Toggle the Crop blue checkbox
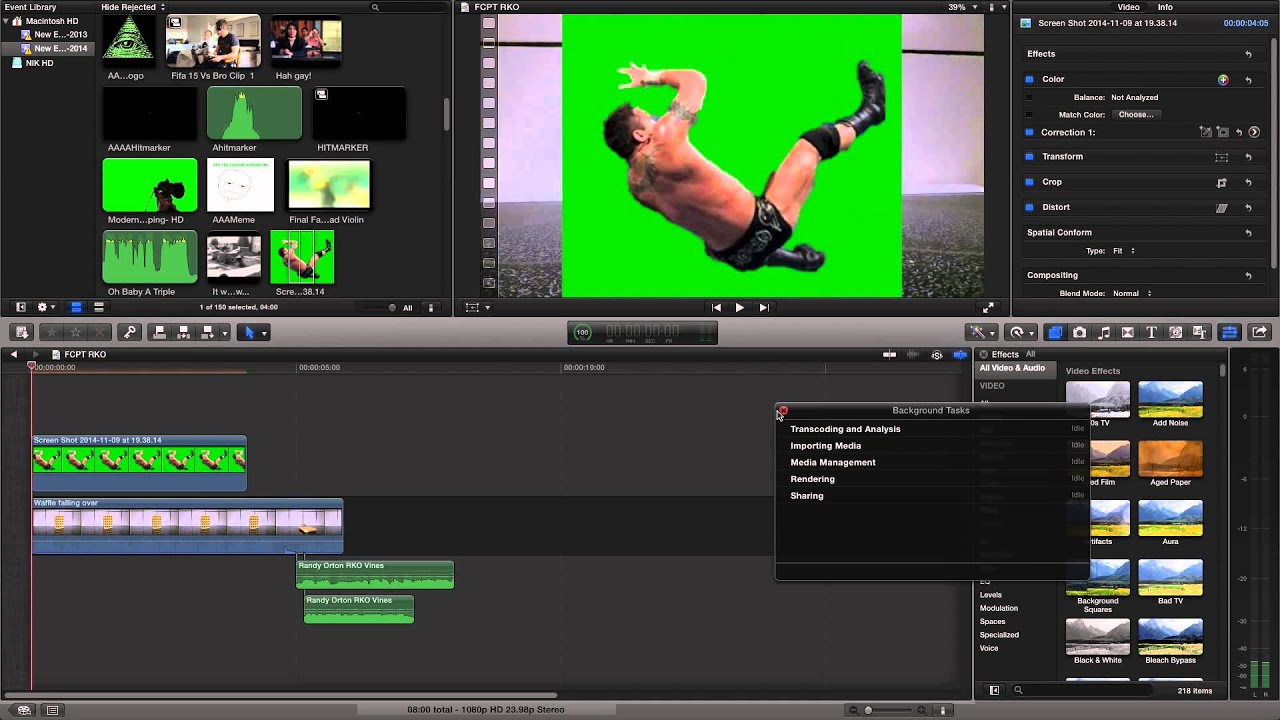The image size is (1280, 720). point(1029,182)
